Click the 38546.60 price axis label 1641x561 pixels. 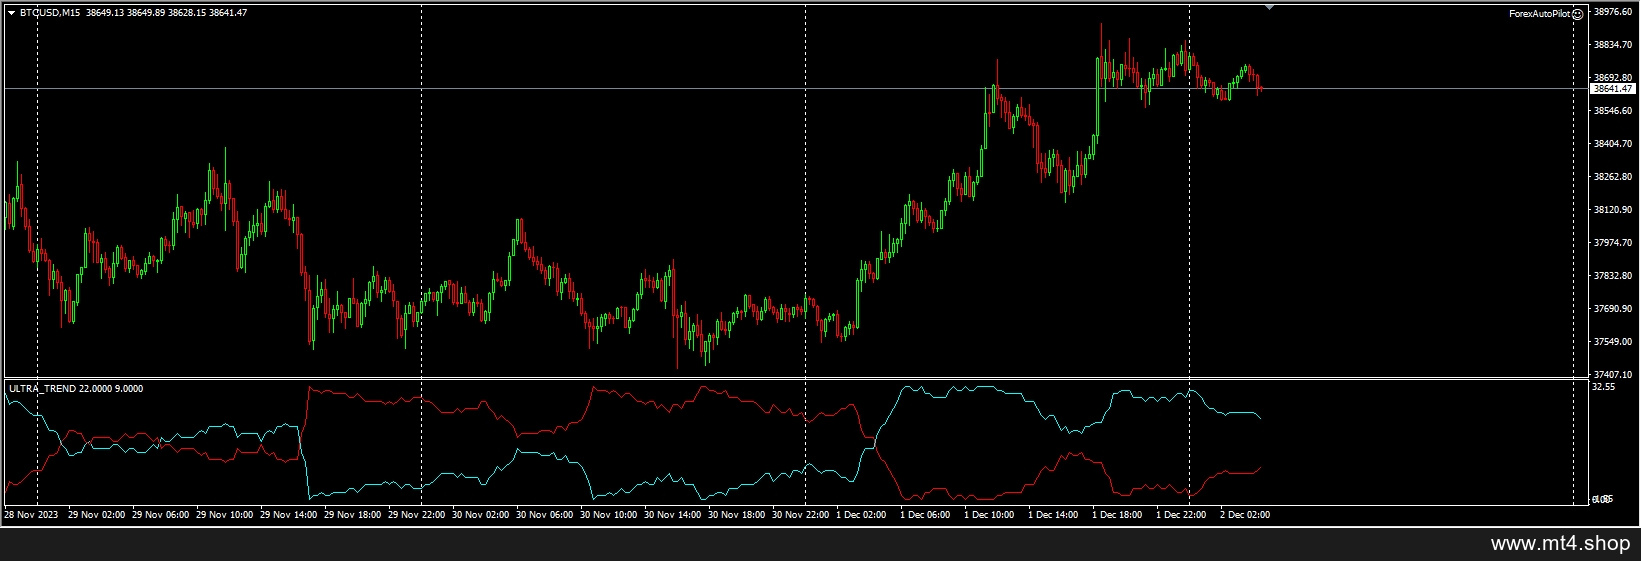1612,111
